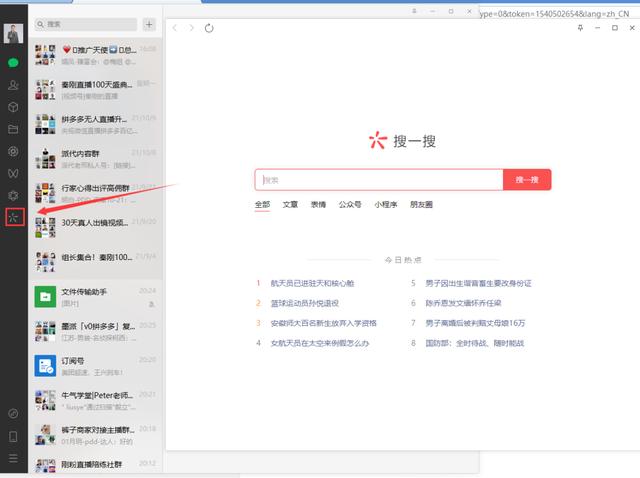The width and height of the screenshot is (640, 478).
Task: Open hot topic number 5 about 身份证
Action: (x=478, y=283)
